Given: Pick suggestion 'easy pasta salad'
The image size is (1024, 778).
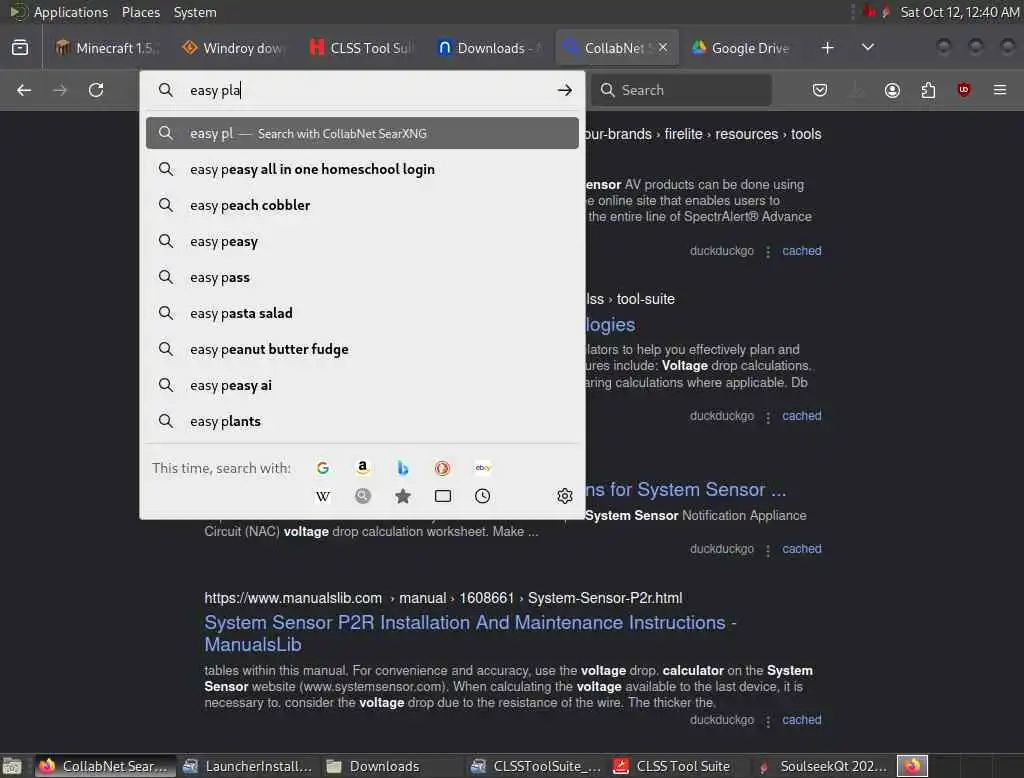Looking at the screenshot, I should click(362, 313).
